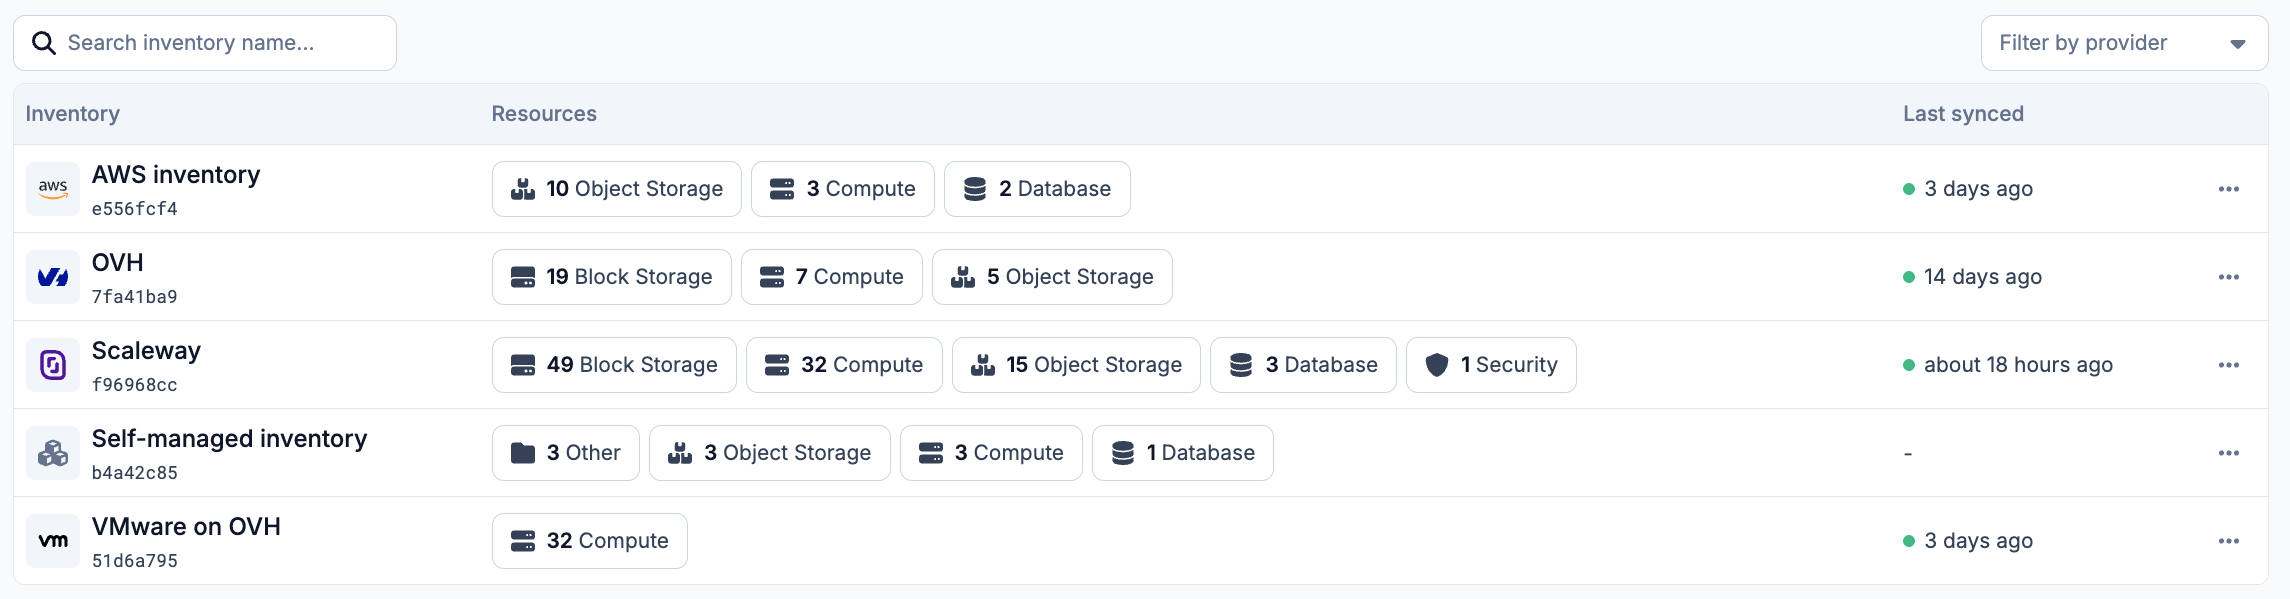The image size is (2290, 599).
Task: Click the OVH Block Storage drive icon
Action: pos(523,277)
